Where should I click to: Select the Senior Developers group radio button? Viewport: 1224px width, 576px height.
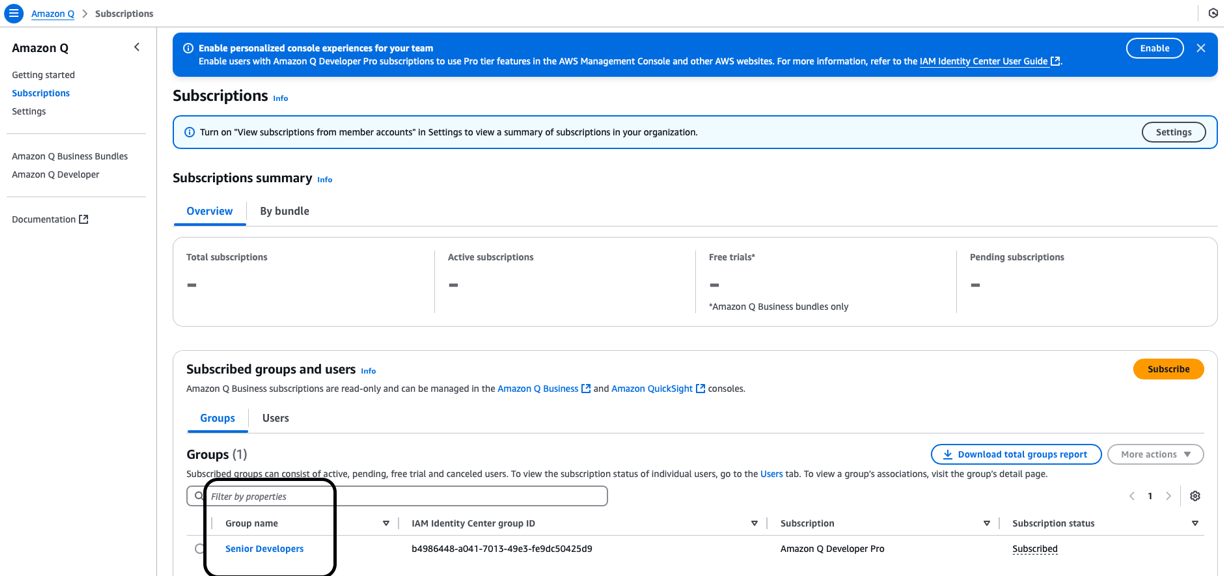click(200, 549)
